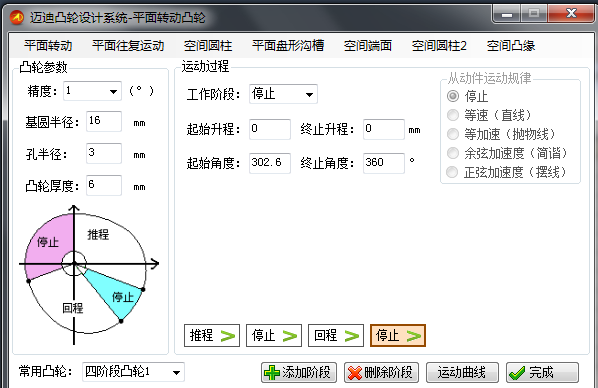The image size is (598, 388).
Task: Select the 停止 motion law radio button
Action: [453, 96]
